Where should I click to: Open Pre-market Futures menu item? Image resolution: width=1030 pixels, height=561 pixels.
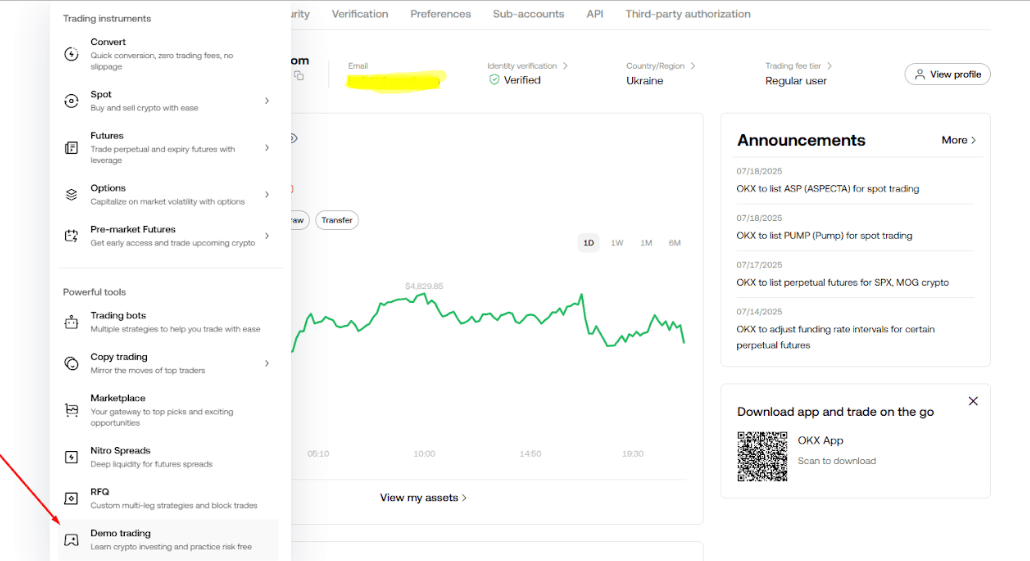coord(168,236)
